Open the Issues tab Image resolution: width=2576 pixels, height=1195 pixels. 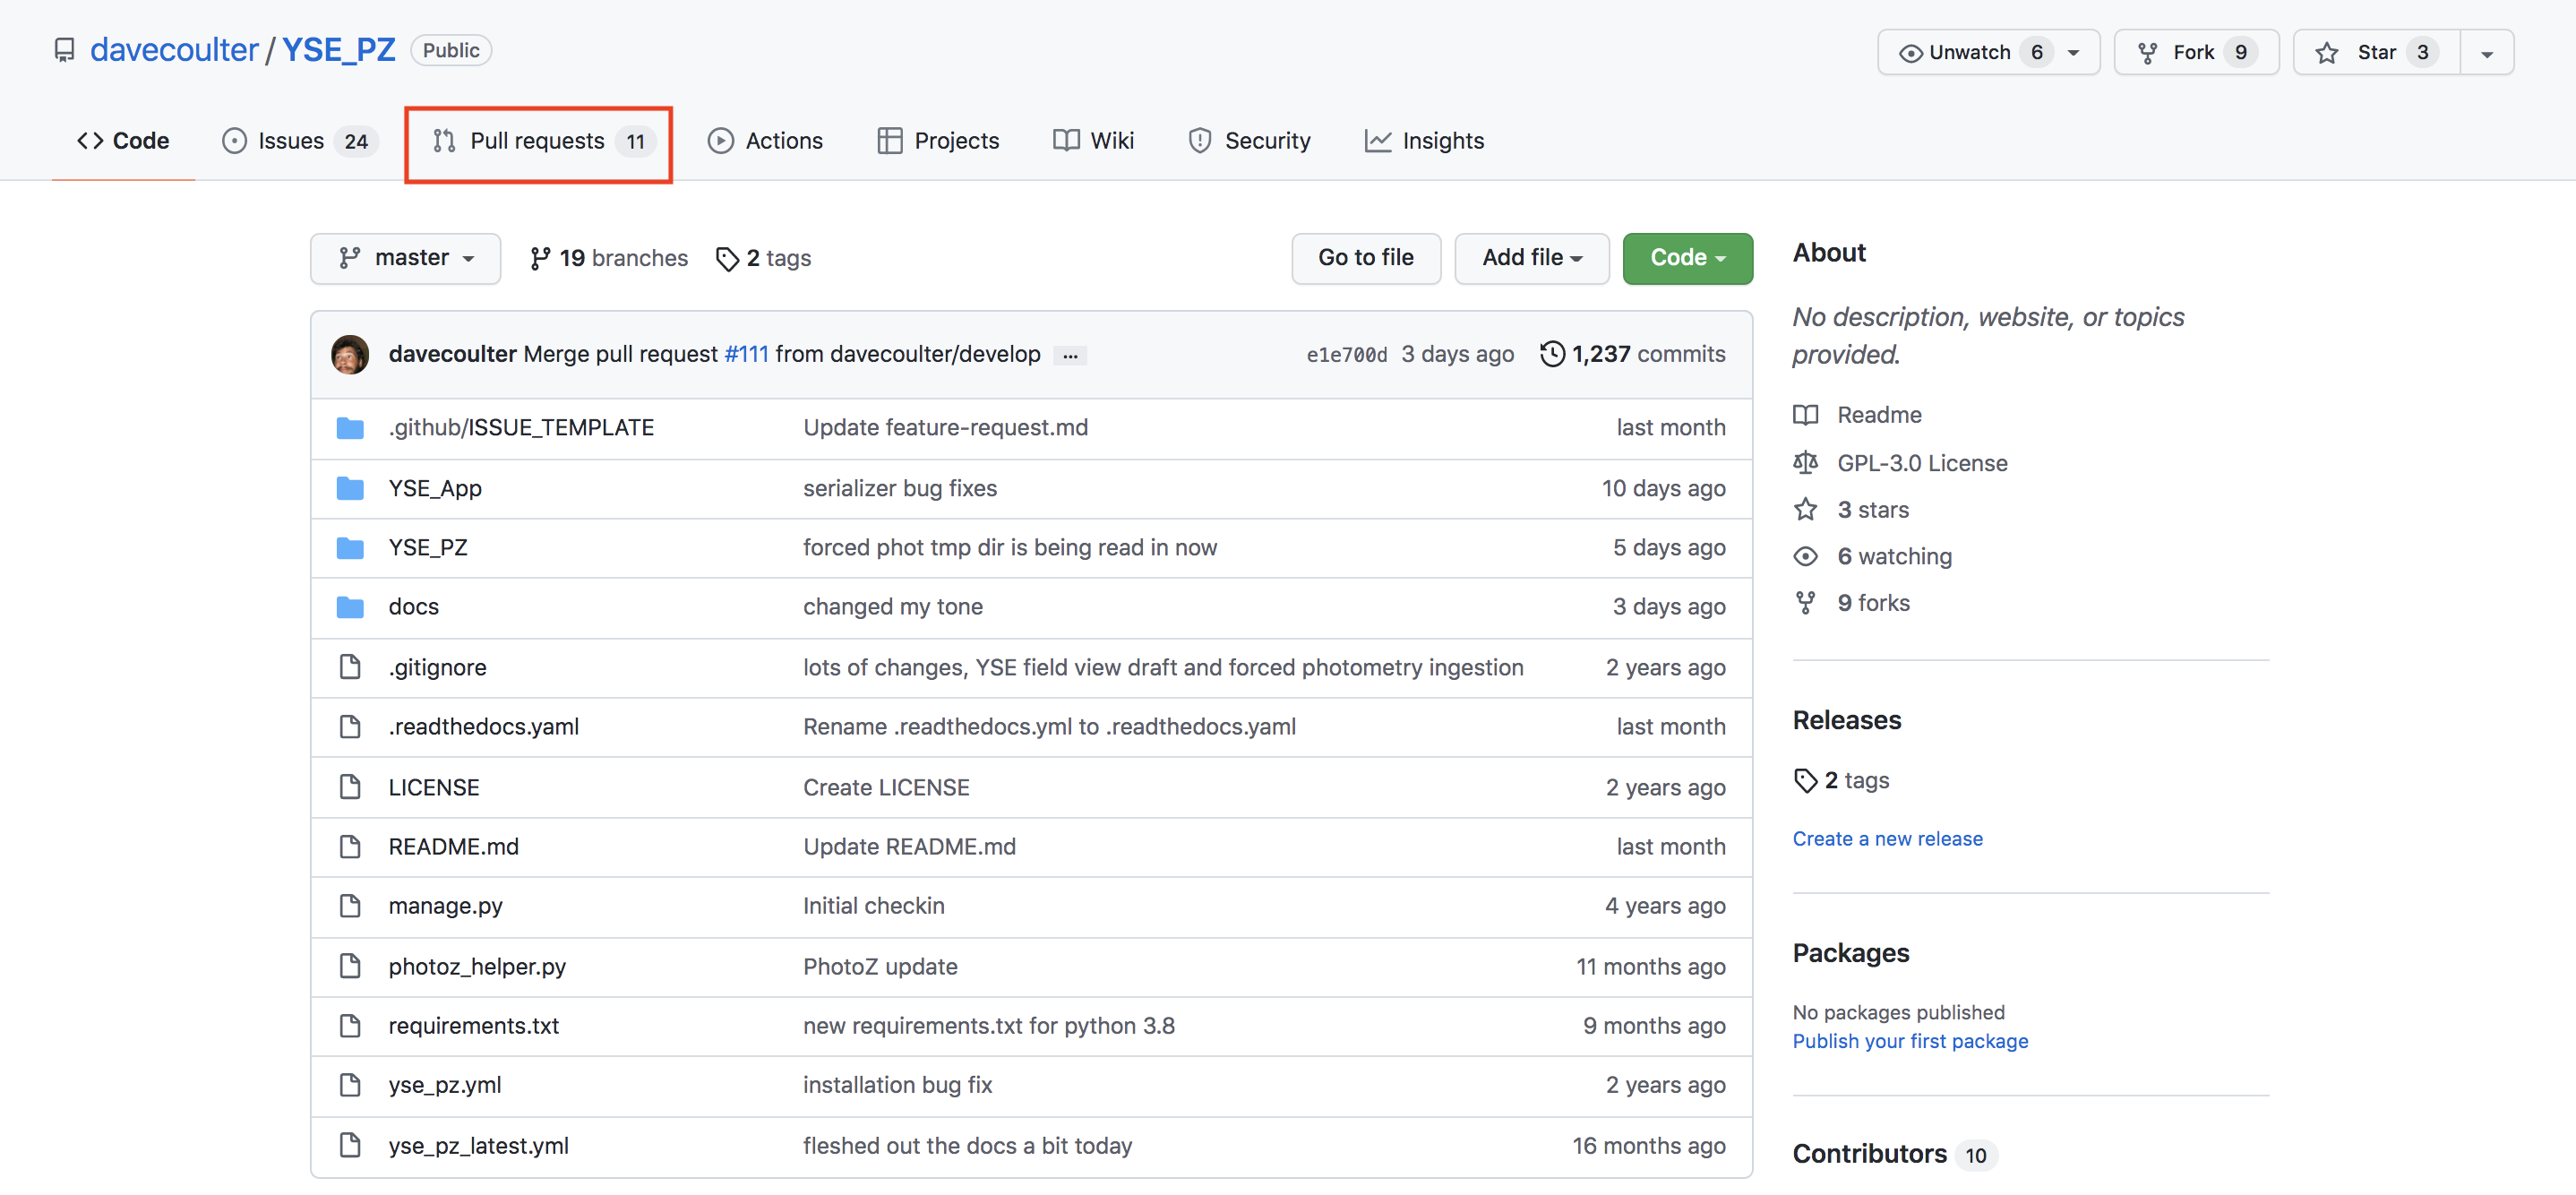click(299, 141)
